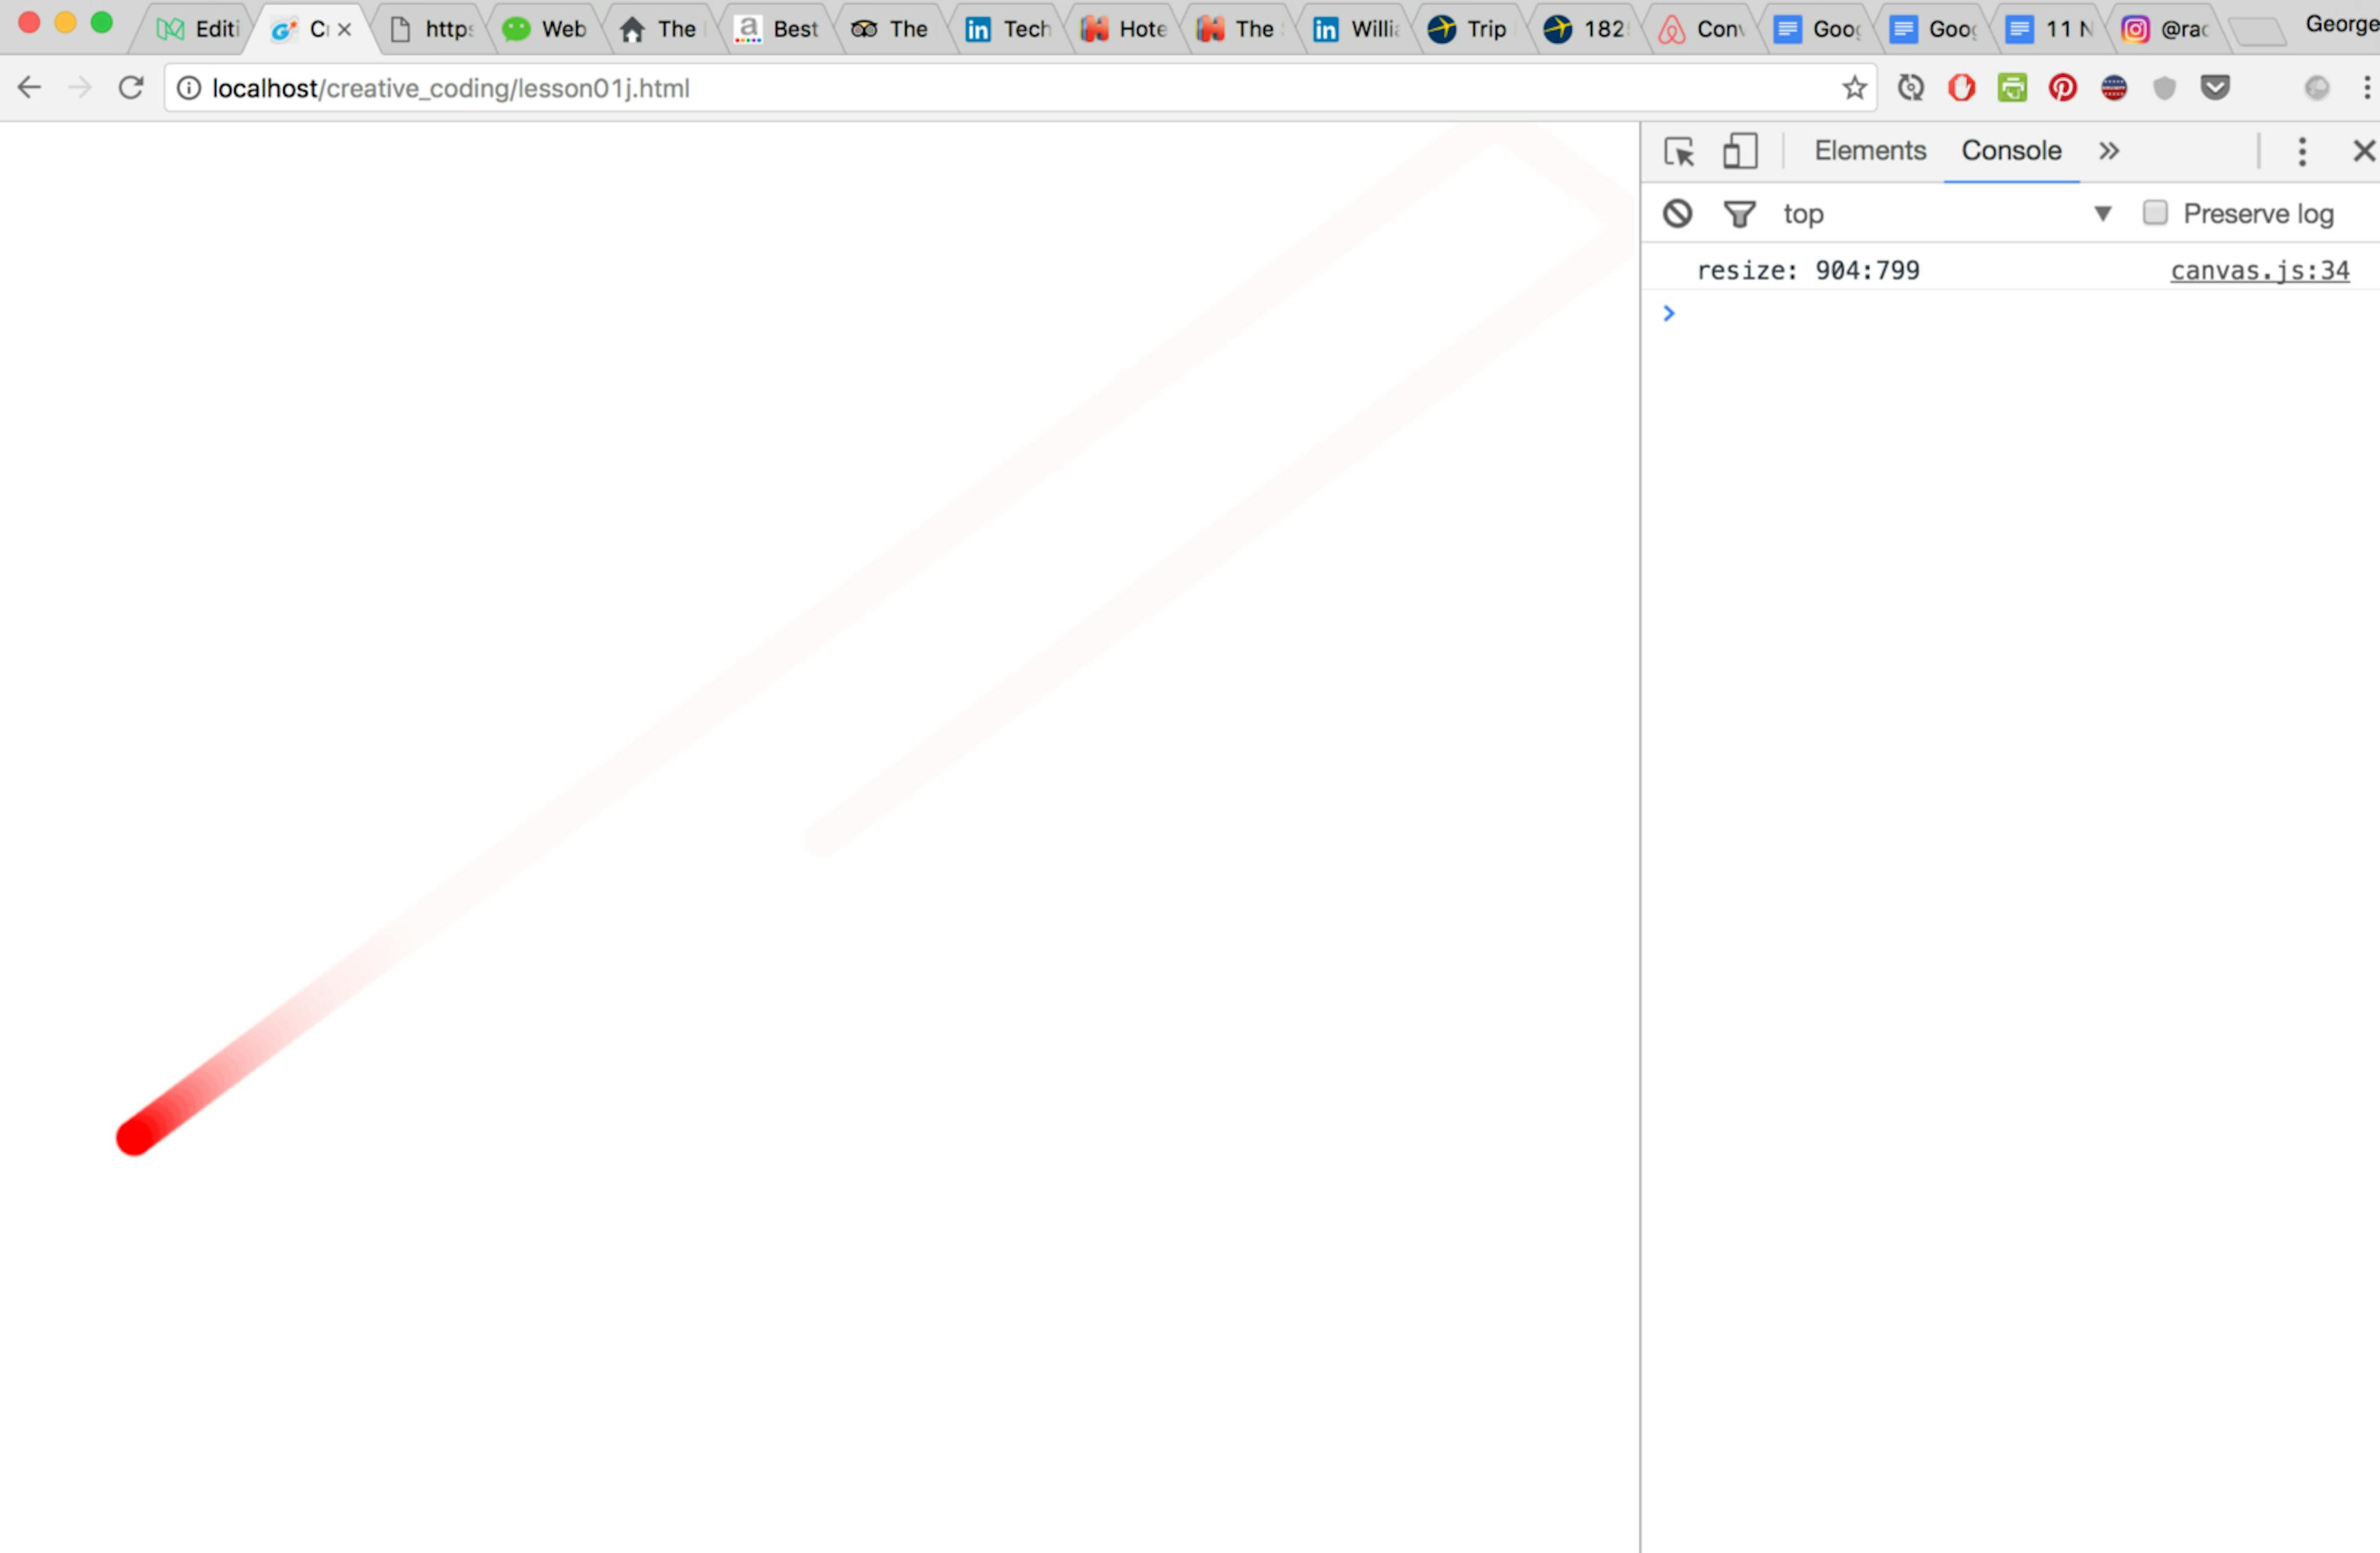Expand more DevTools tabs chevron
Image resolution: width=2380 pixels, height=1553 pixels.
(x=2109, y=151)
